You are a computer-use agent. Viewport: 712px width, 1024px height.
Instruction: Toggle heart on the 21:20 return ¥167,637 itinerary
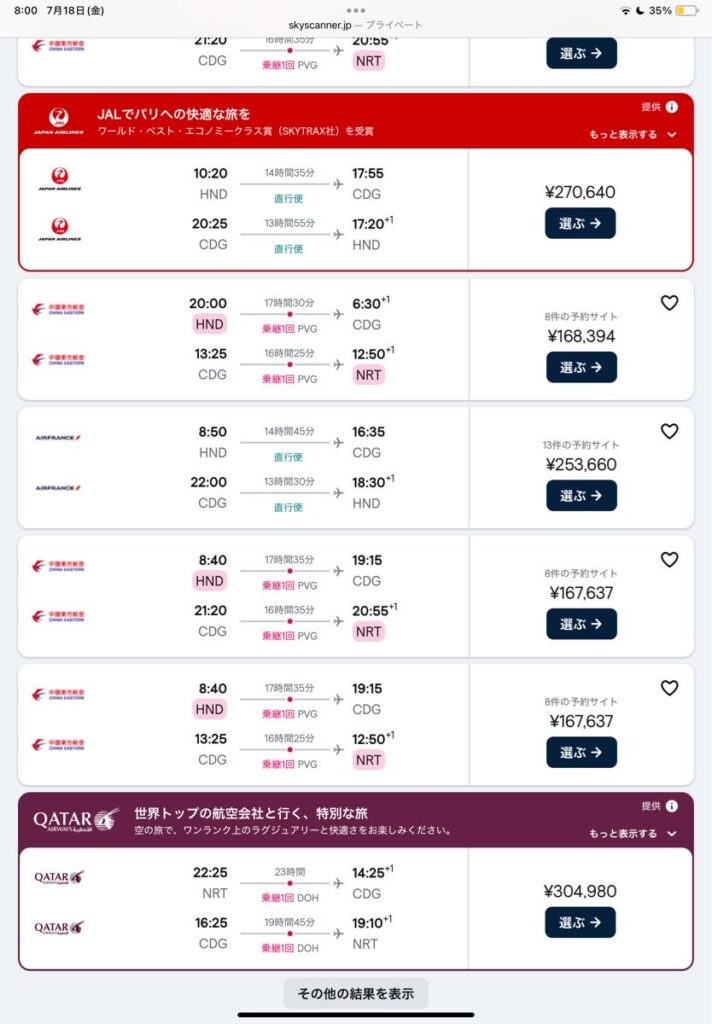tap(670, 560)
